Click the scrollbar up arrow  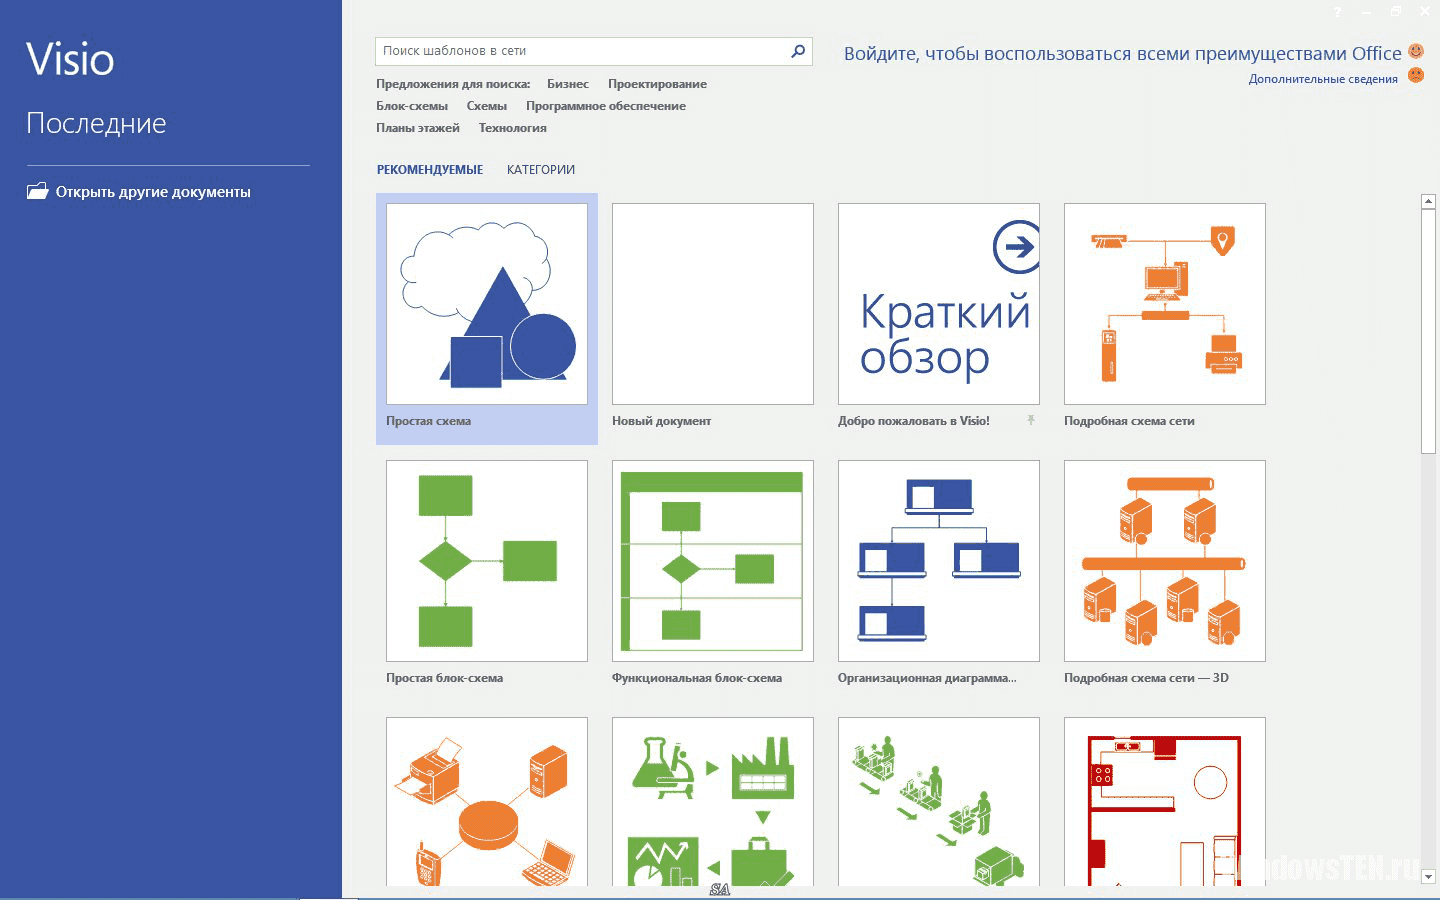pos(1428,202)
